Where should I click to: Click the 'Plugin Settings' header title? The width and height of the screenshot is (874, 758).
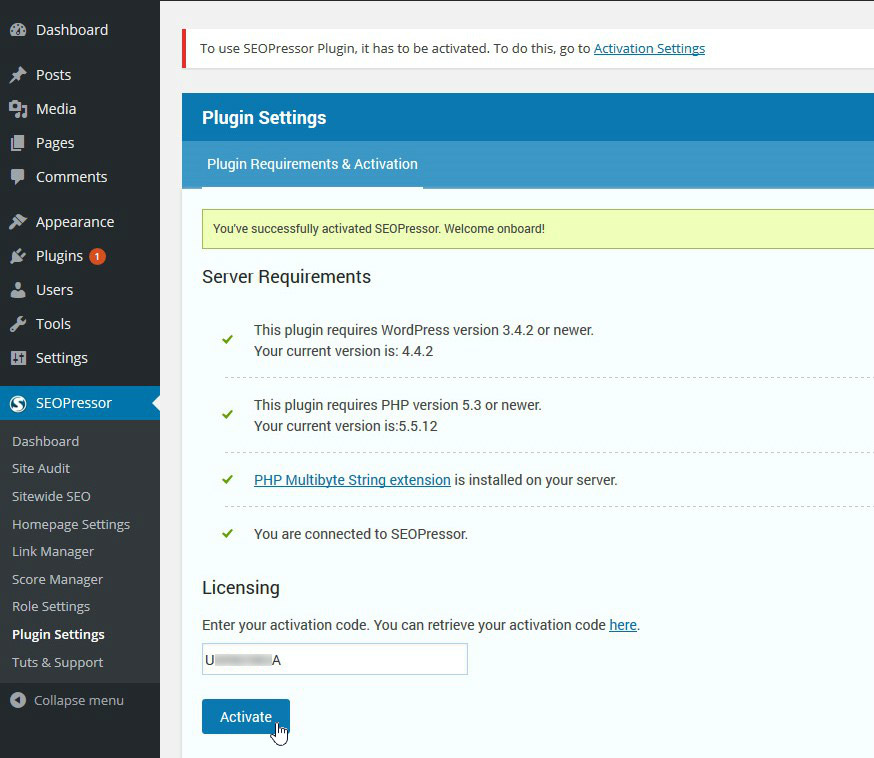pyautogui.click(x=264, y=118)
